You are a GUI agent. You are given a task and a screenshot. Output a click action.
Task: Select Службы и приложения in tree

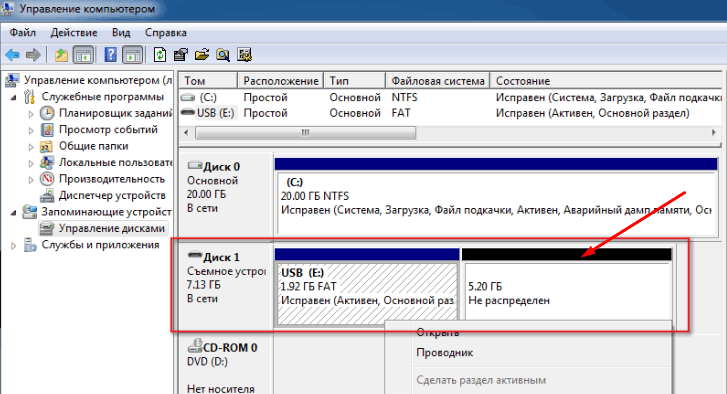pos(100,245)
